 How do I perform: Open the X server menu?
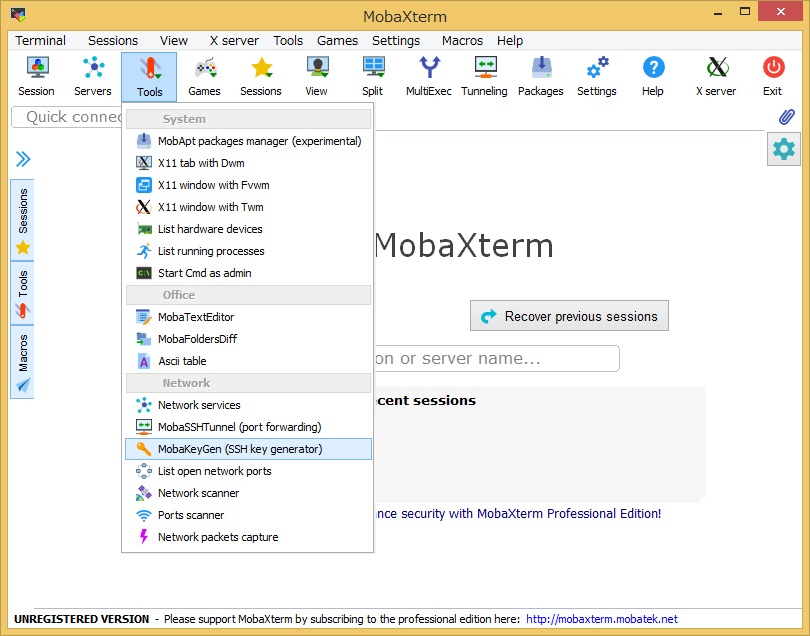(x=234, y=40)
